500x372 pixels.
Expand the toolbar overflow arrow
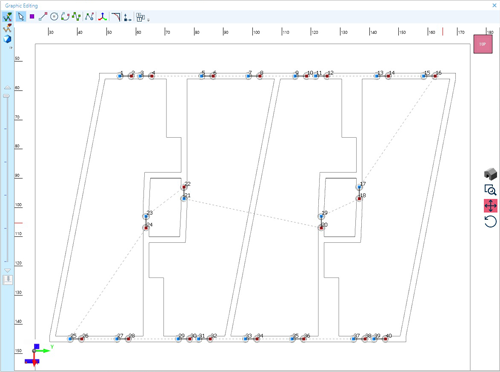pyautogui.click(x=148, y=20)
